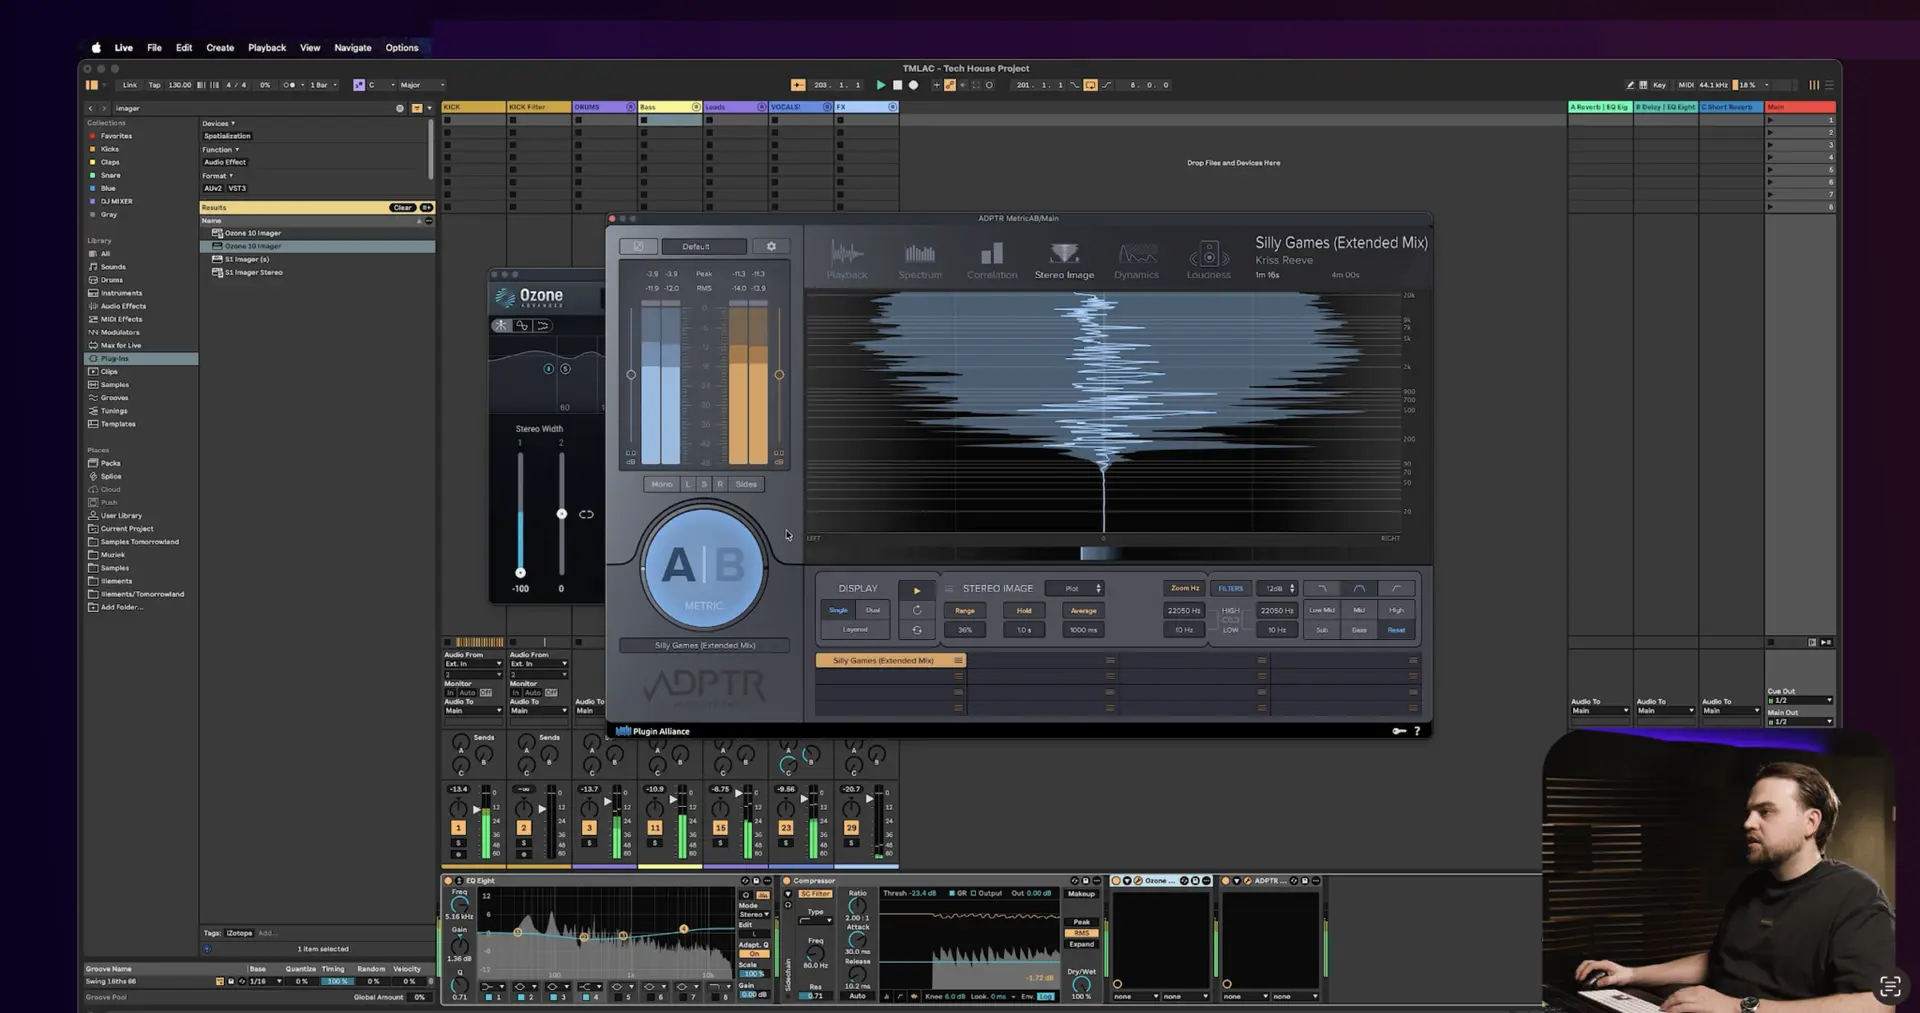Image resolution: width=1920 pixels, height=1013 pixels.
Task: Select RMS mode in Compressor
Action: click(x=1081, y=933)
